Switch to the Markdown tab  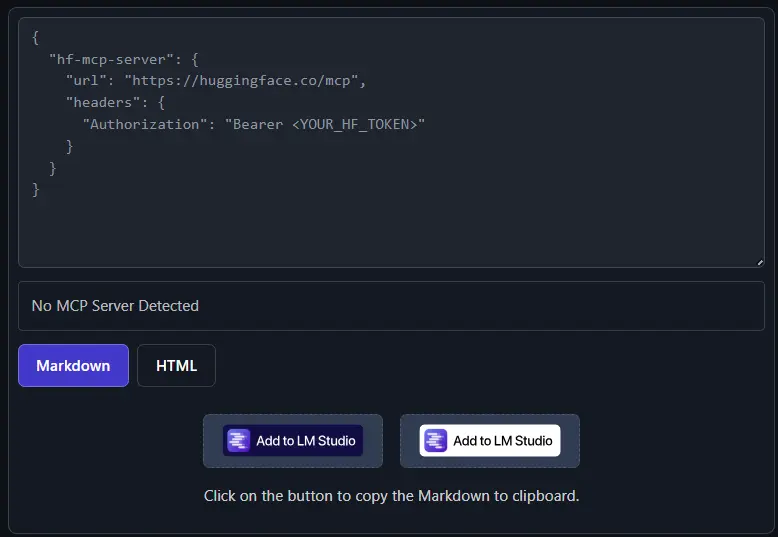tap(73, 365)
